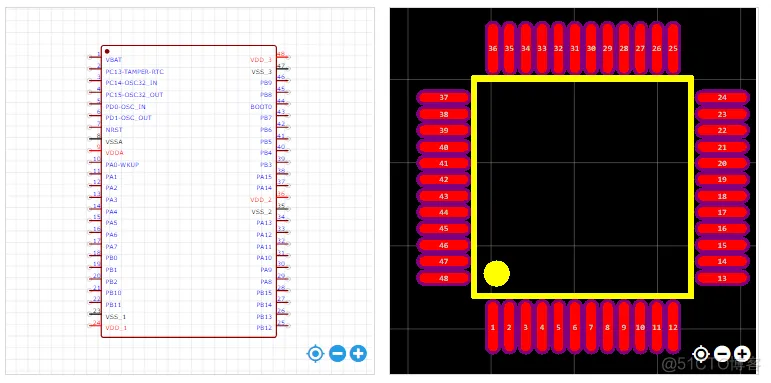Click footprint pad 37
The image size is (771, 383).
coord(444,97)
